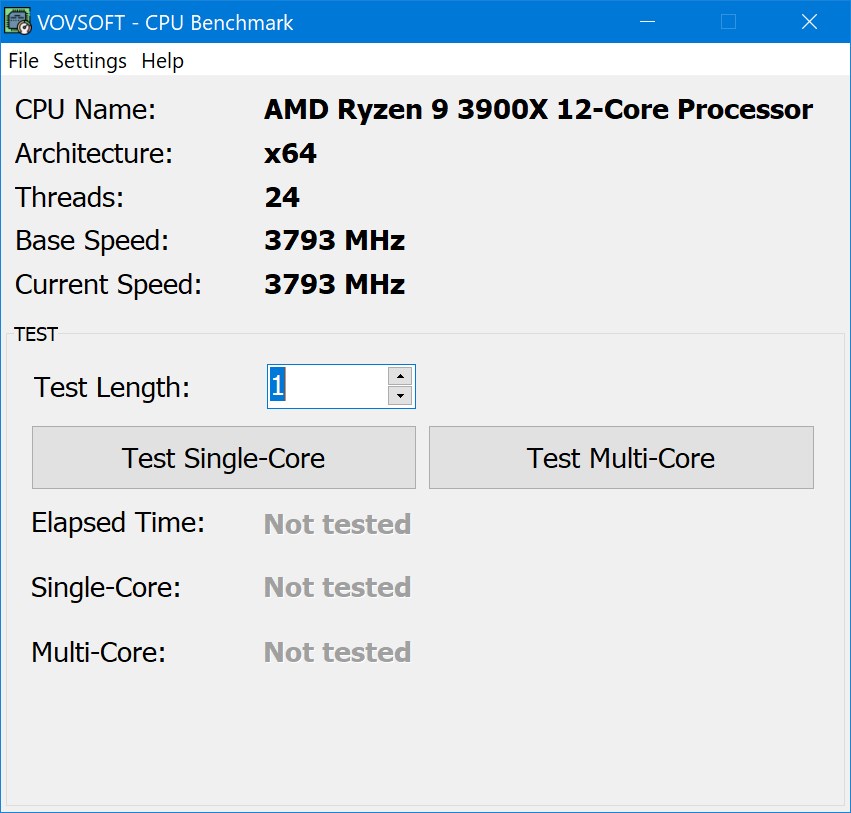This screenshot has width=851, height=813.
Task: Open the Help menu
Action: 162,61
